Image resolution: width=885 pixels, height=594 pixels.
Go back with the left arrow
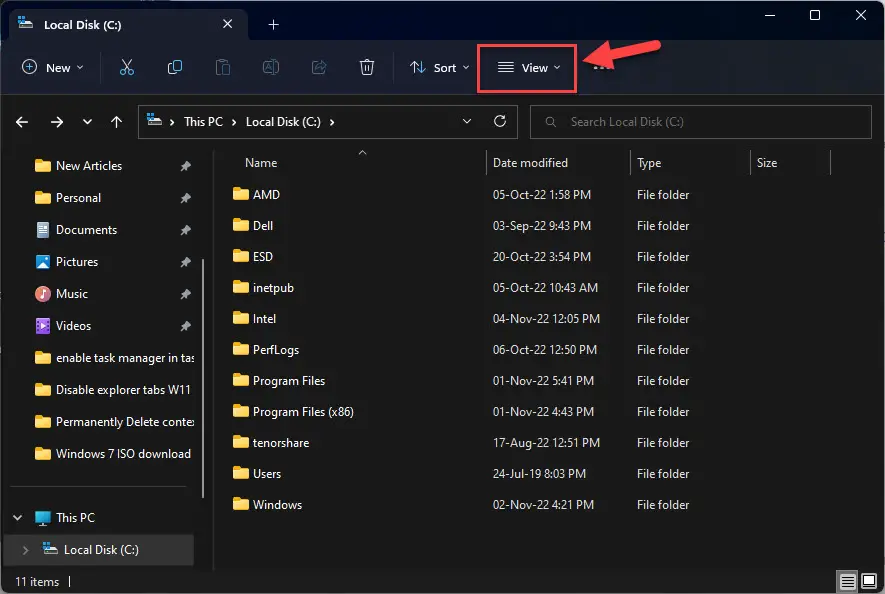click(x=22, y=122)
